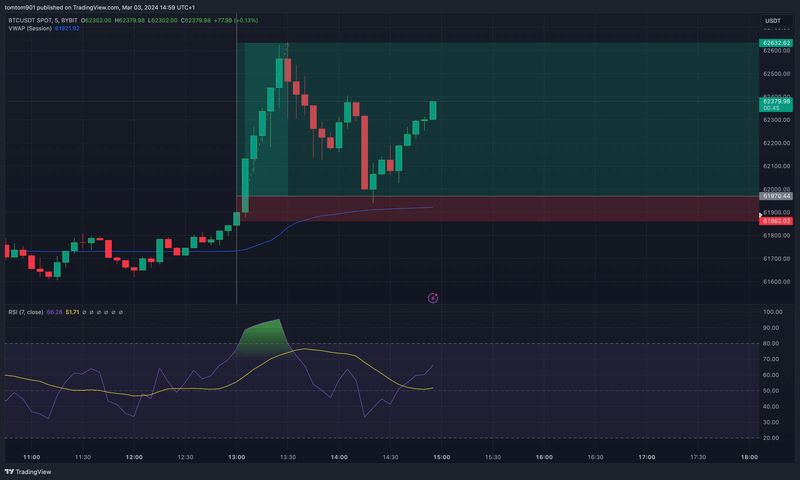This screenshot has width=800, height=480.
Task: Click the RSI axis 20.00 level label
Action: click(771, 438)
